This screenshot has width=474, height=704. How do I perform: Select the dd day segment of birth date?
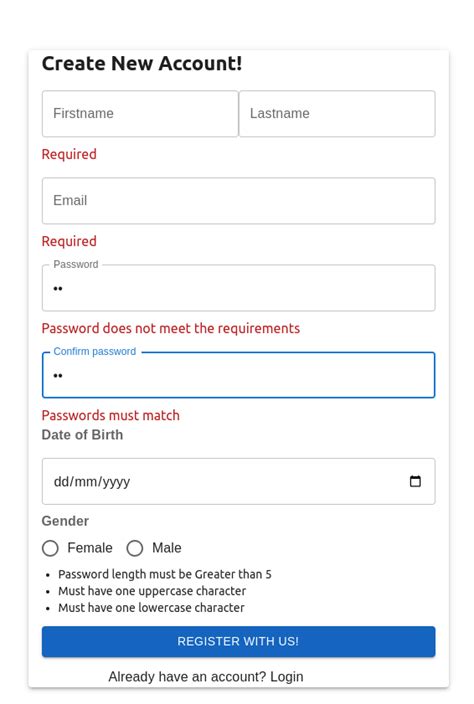pyautogui.click(x=61, y=482)
